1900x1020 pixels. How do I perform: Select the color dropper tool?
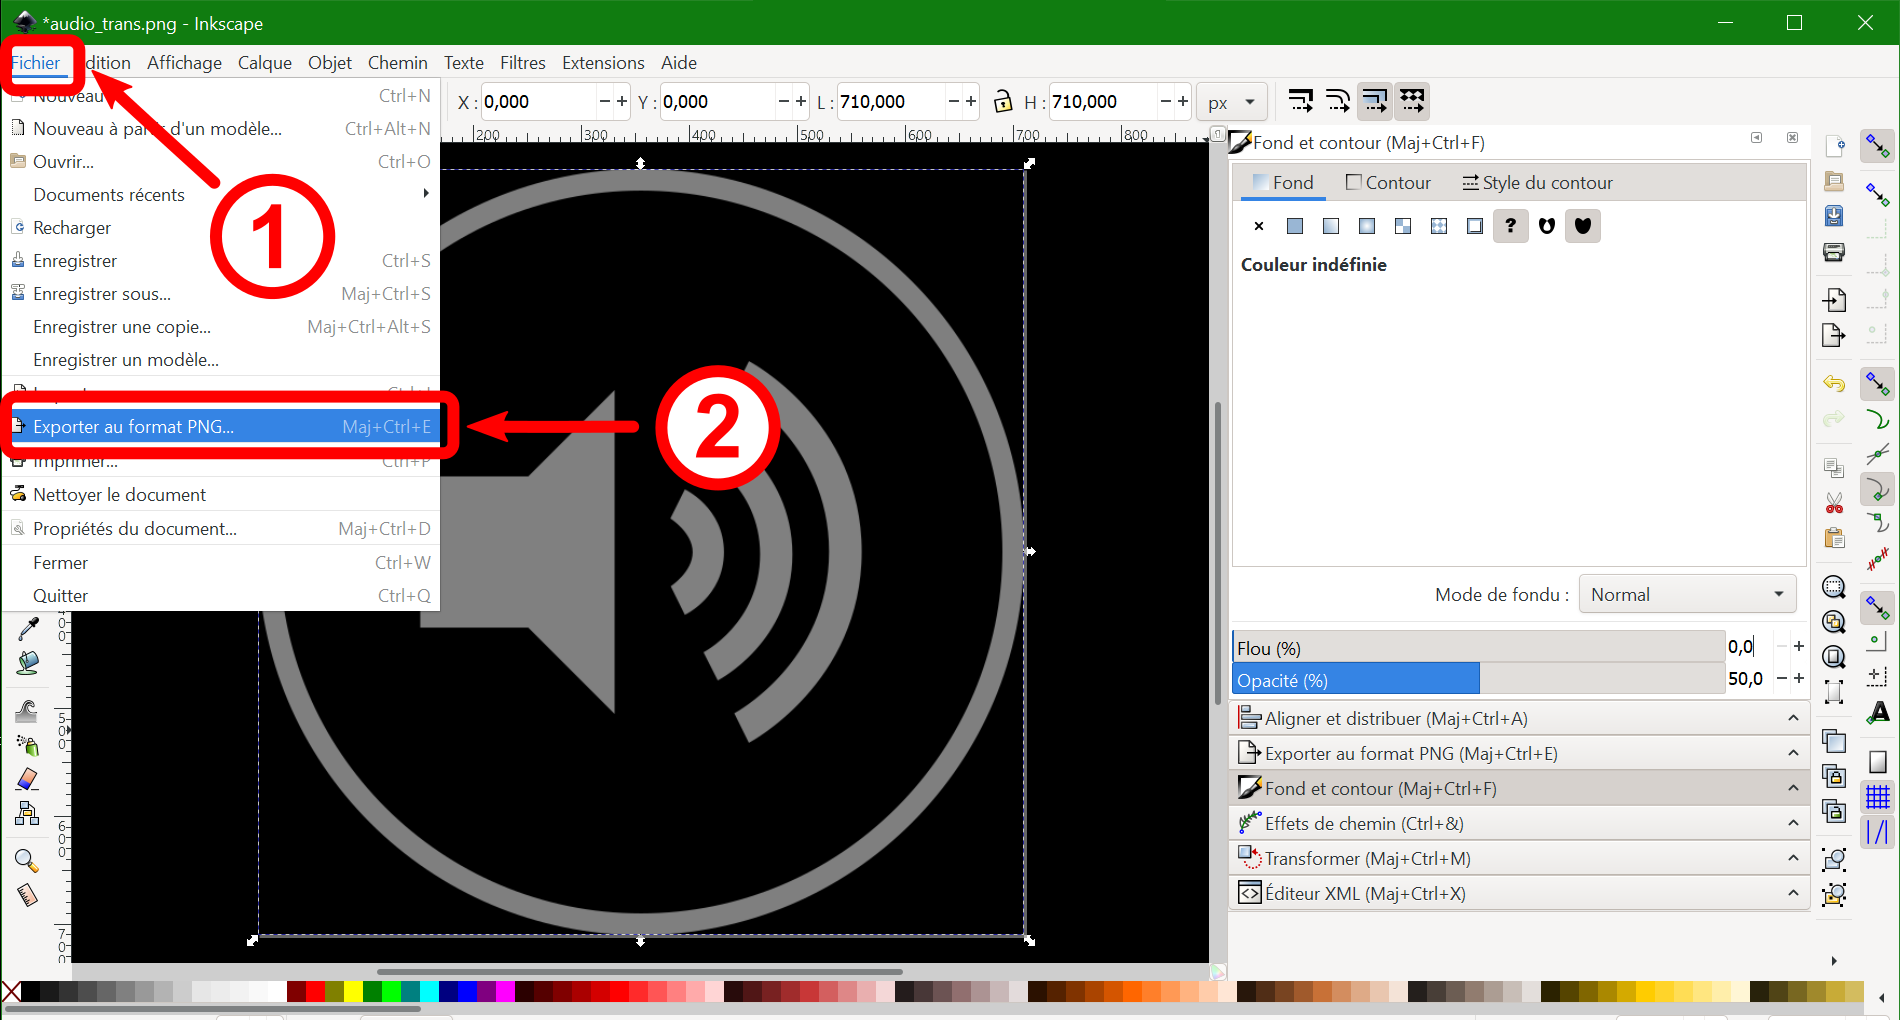[x=28, y=629]
